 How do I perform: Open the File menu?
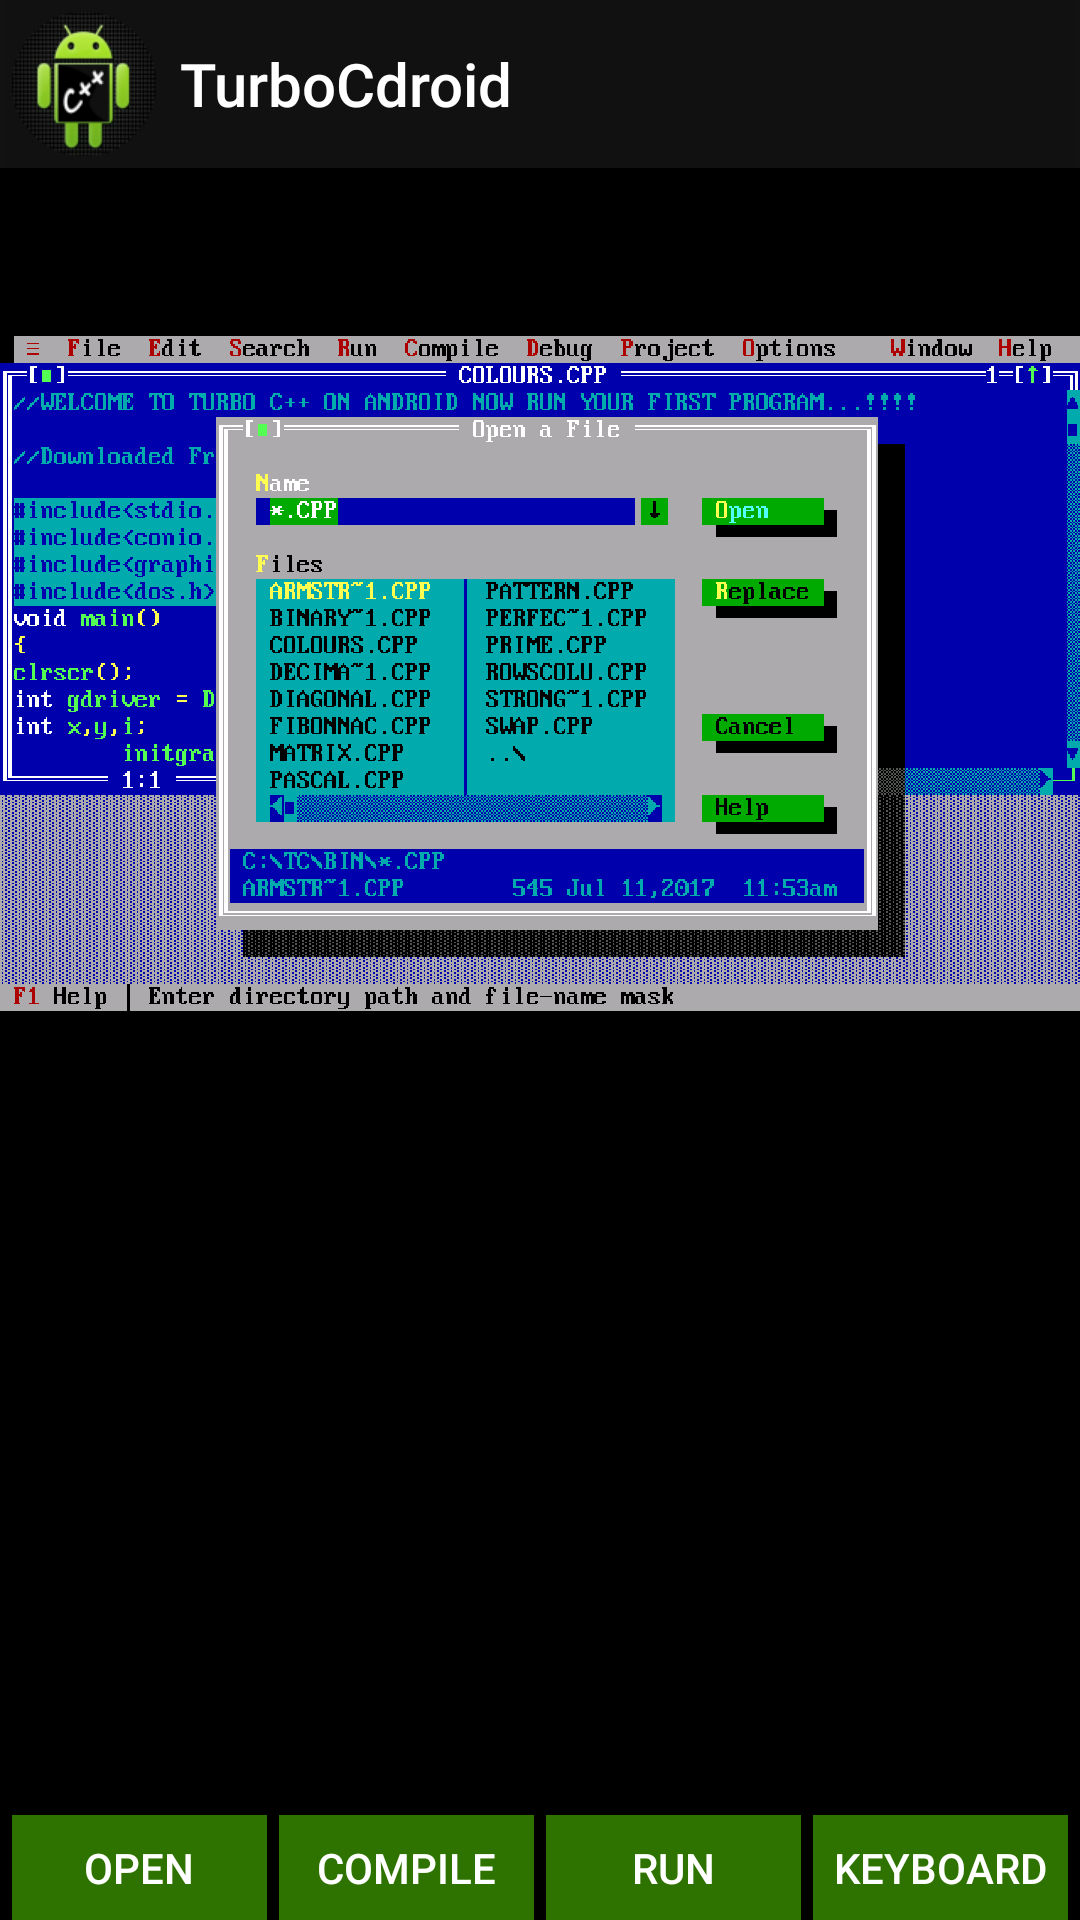94,349
